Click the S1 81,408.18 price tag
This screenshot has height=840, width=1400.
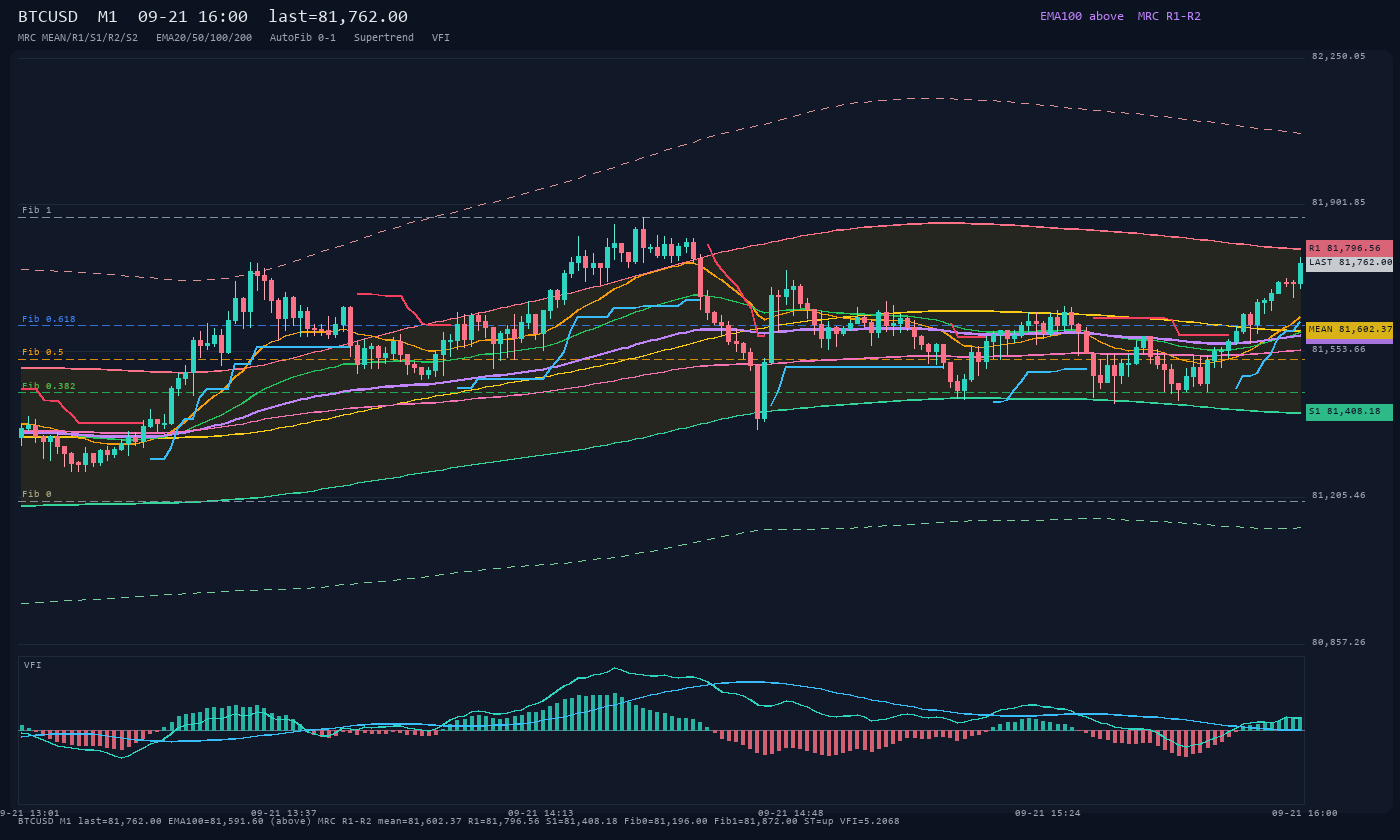pyautogui.click(x=1349, y=412)
